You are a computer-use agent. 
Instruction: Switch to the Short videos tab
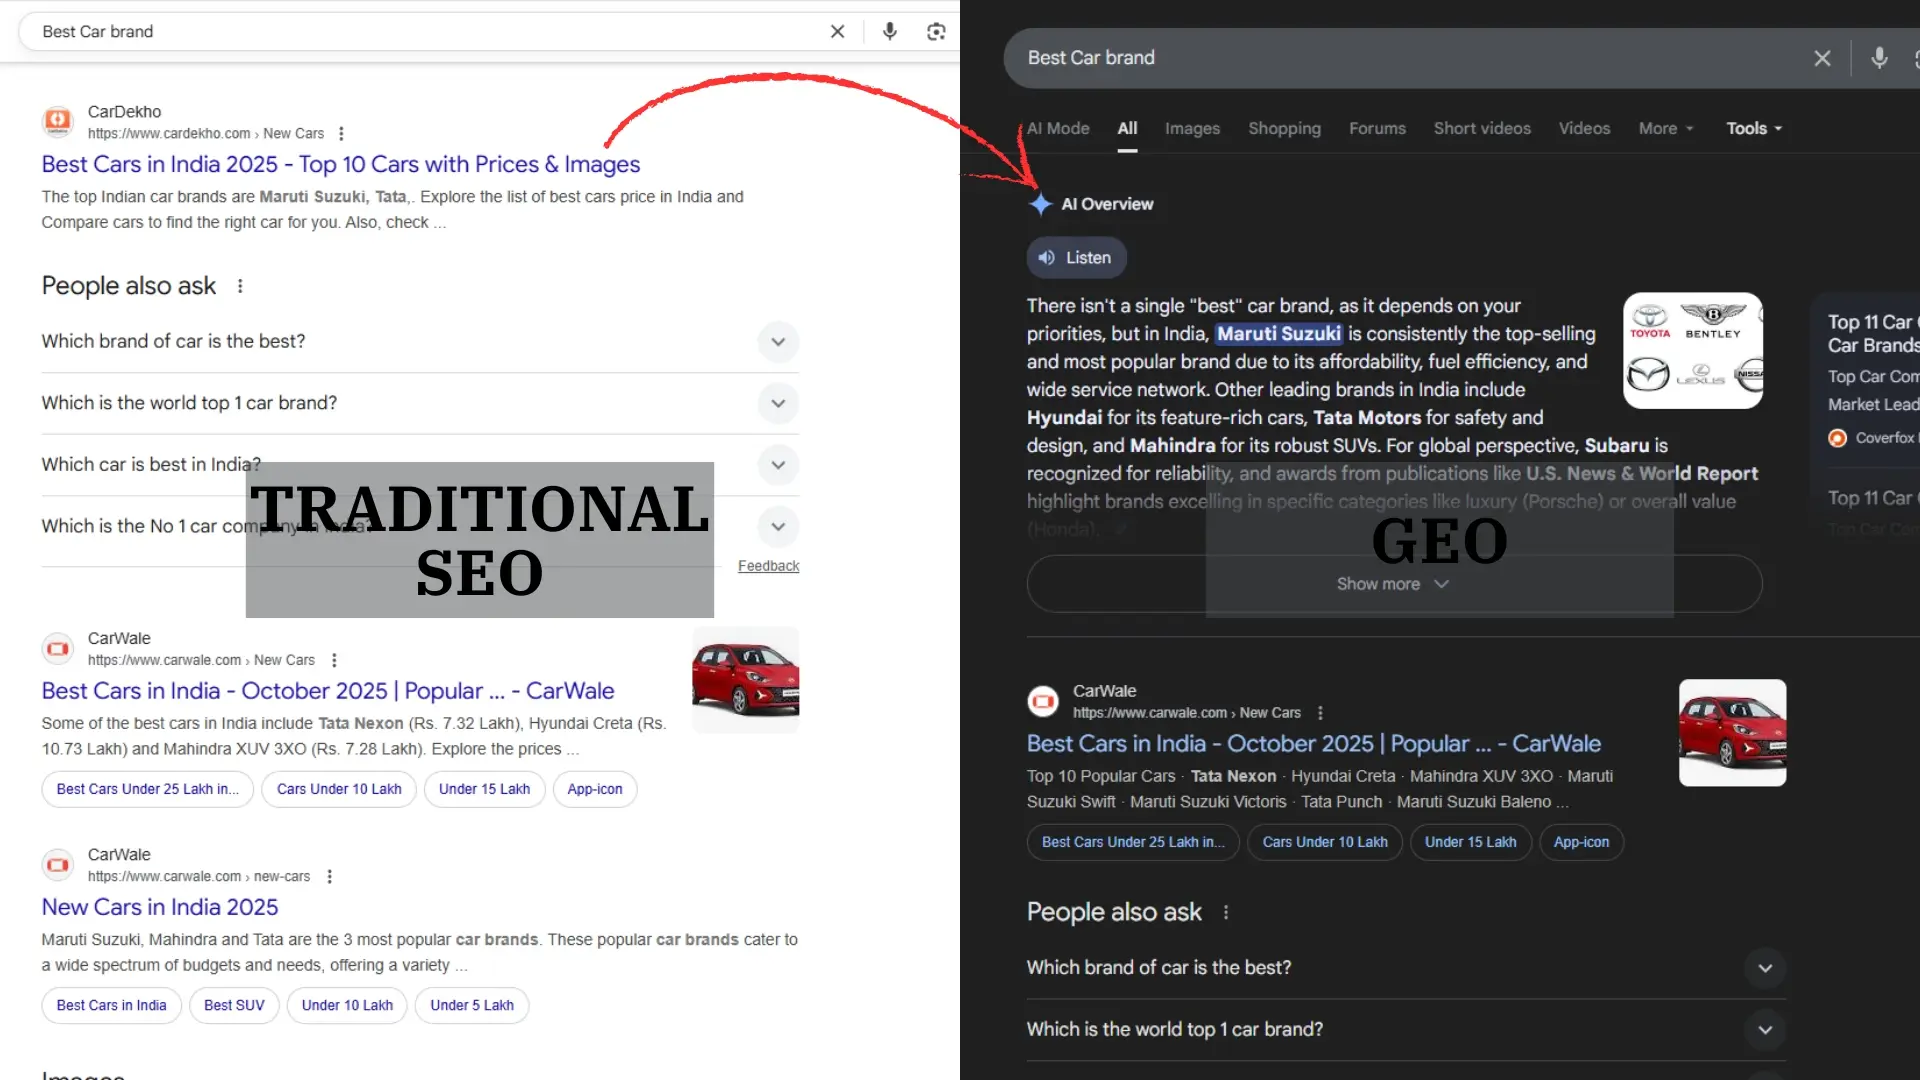click(x=1481, y=128)
